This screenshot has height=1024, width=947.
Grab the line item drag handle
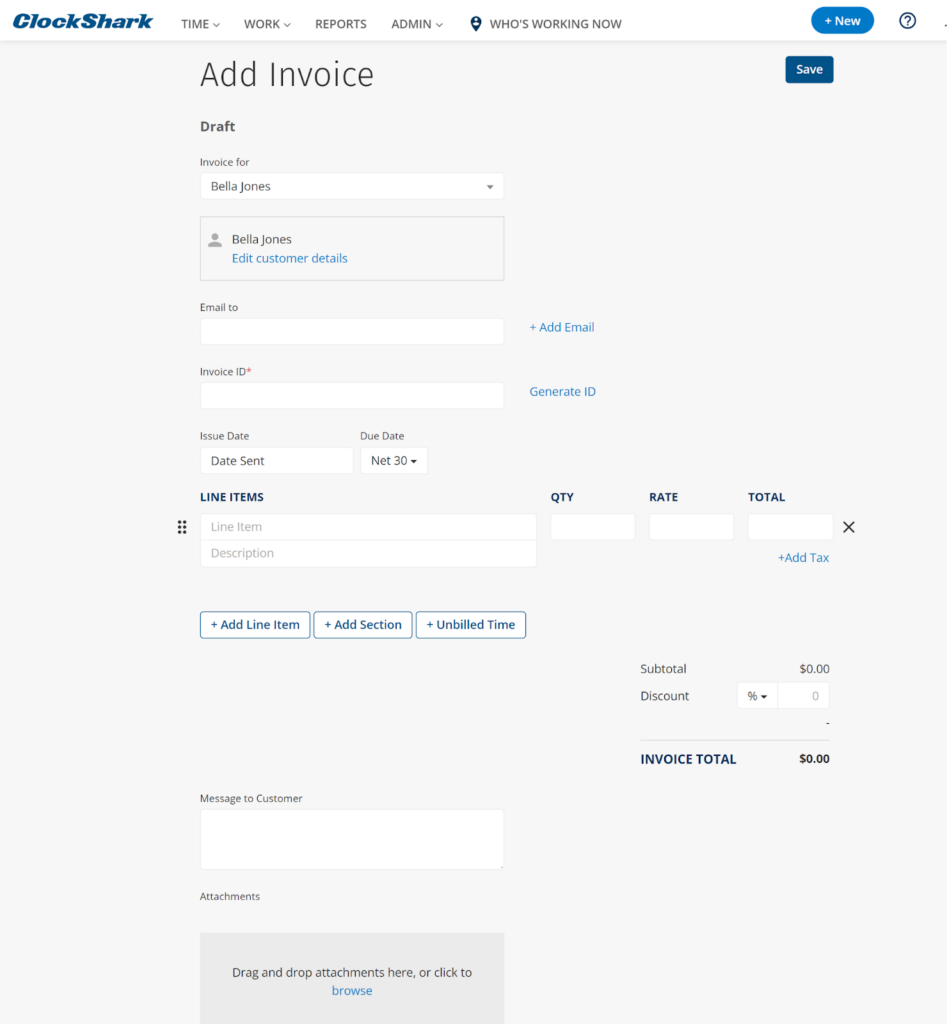tap(182, 527)
